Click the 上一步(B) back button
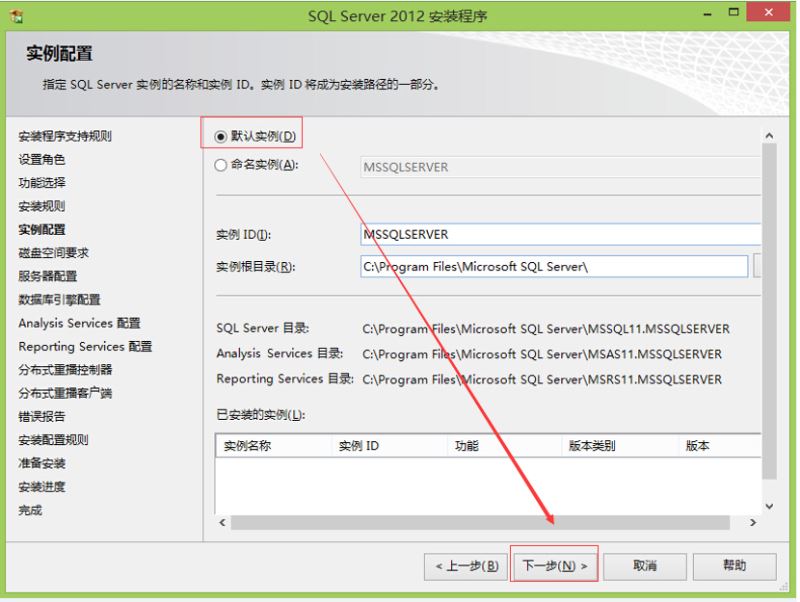 [x=466, y=566]
